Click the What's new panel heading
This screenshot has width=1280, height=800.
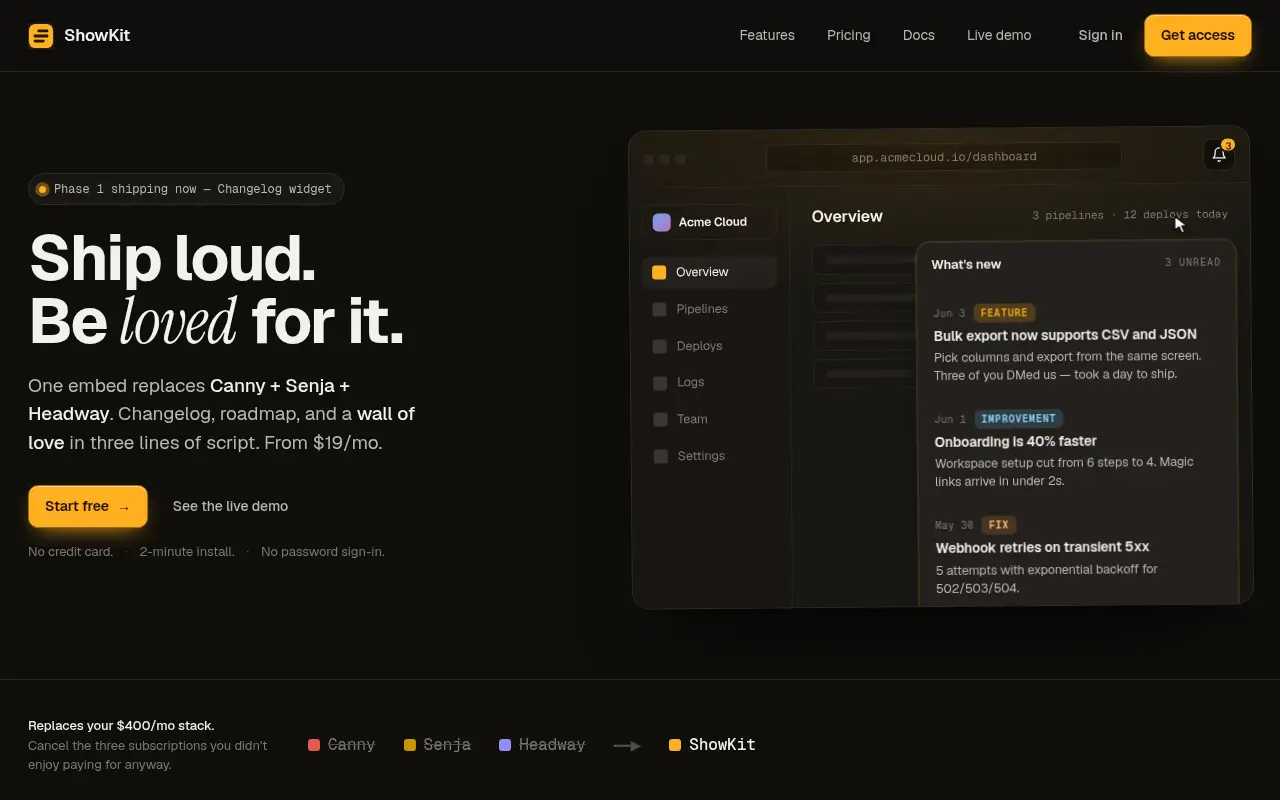pos(966,265)
